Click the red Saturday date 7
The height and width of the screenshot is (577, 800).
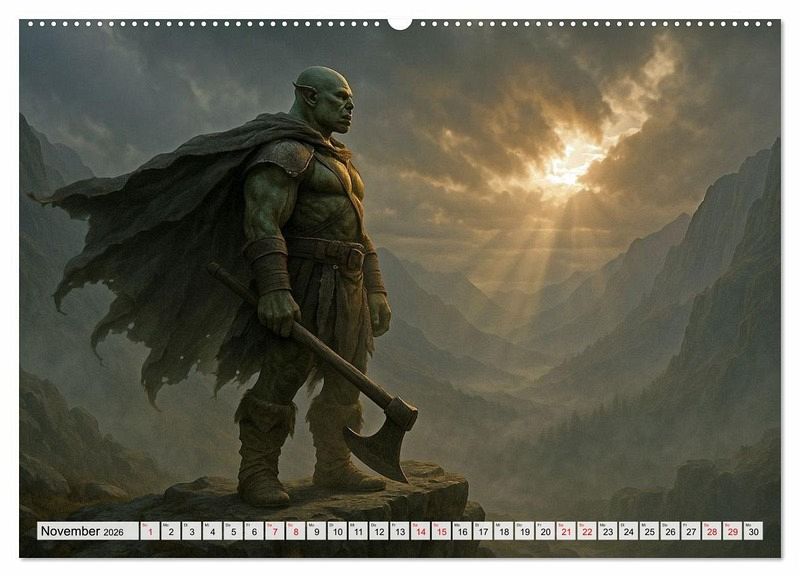274,532
